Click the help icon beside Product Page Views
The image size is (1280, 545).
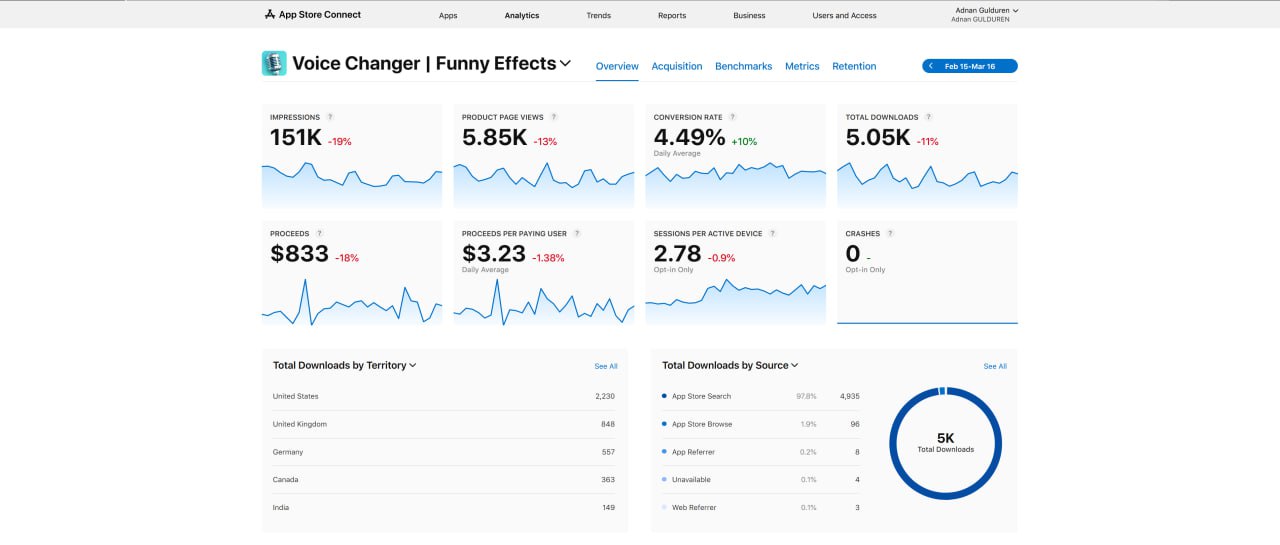pos(554,117)
